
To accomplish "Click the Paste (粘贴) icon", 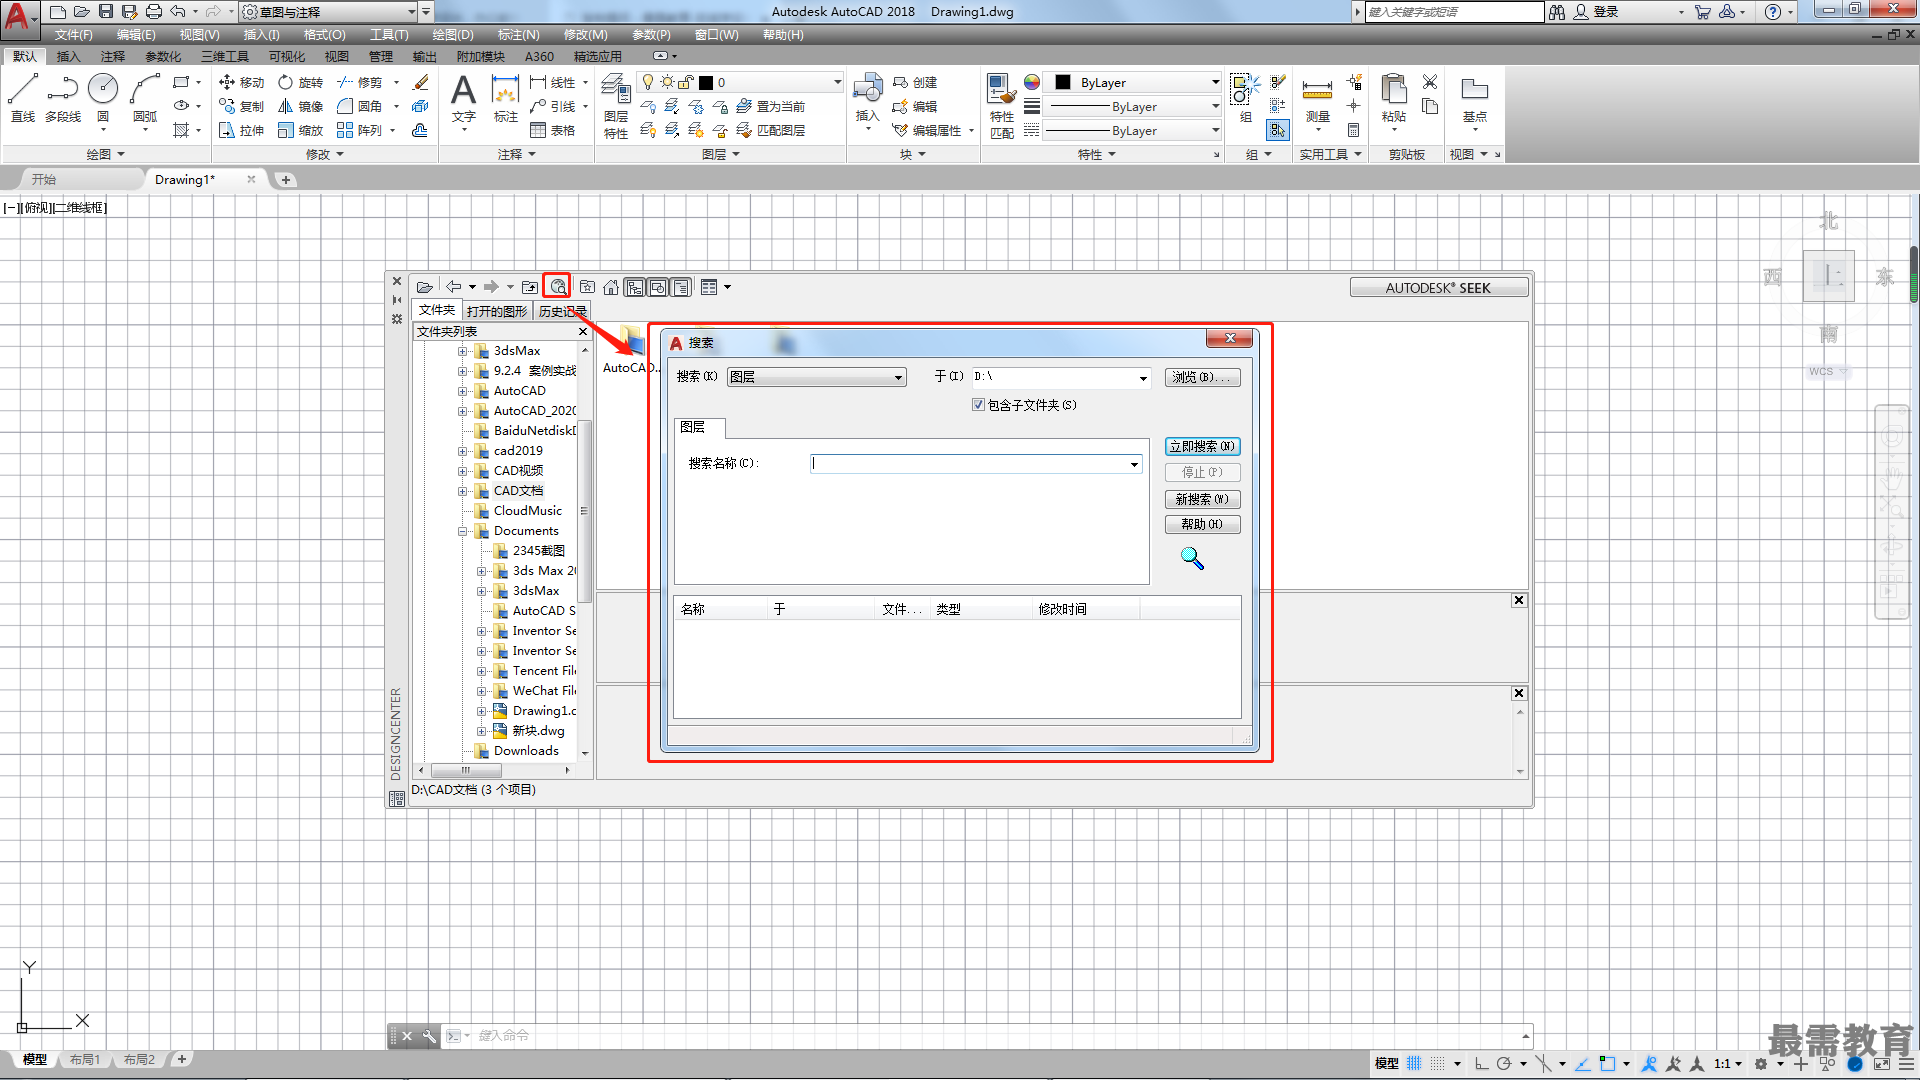I will (x=1393, y=98).
